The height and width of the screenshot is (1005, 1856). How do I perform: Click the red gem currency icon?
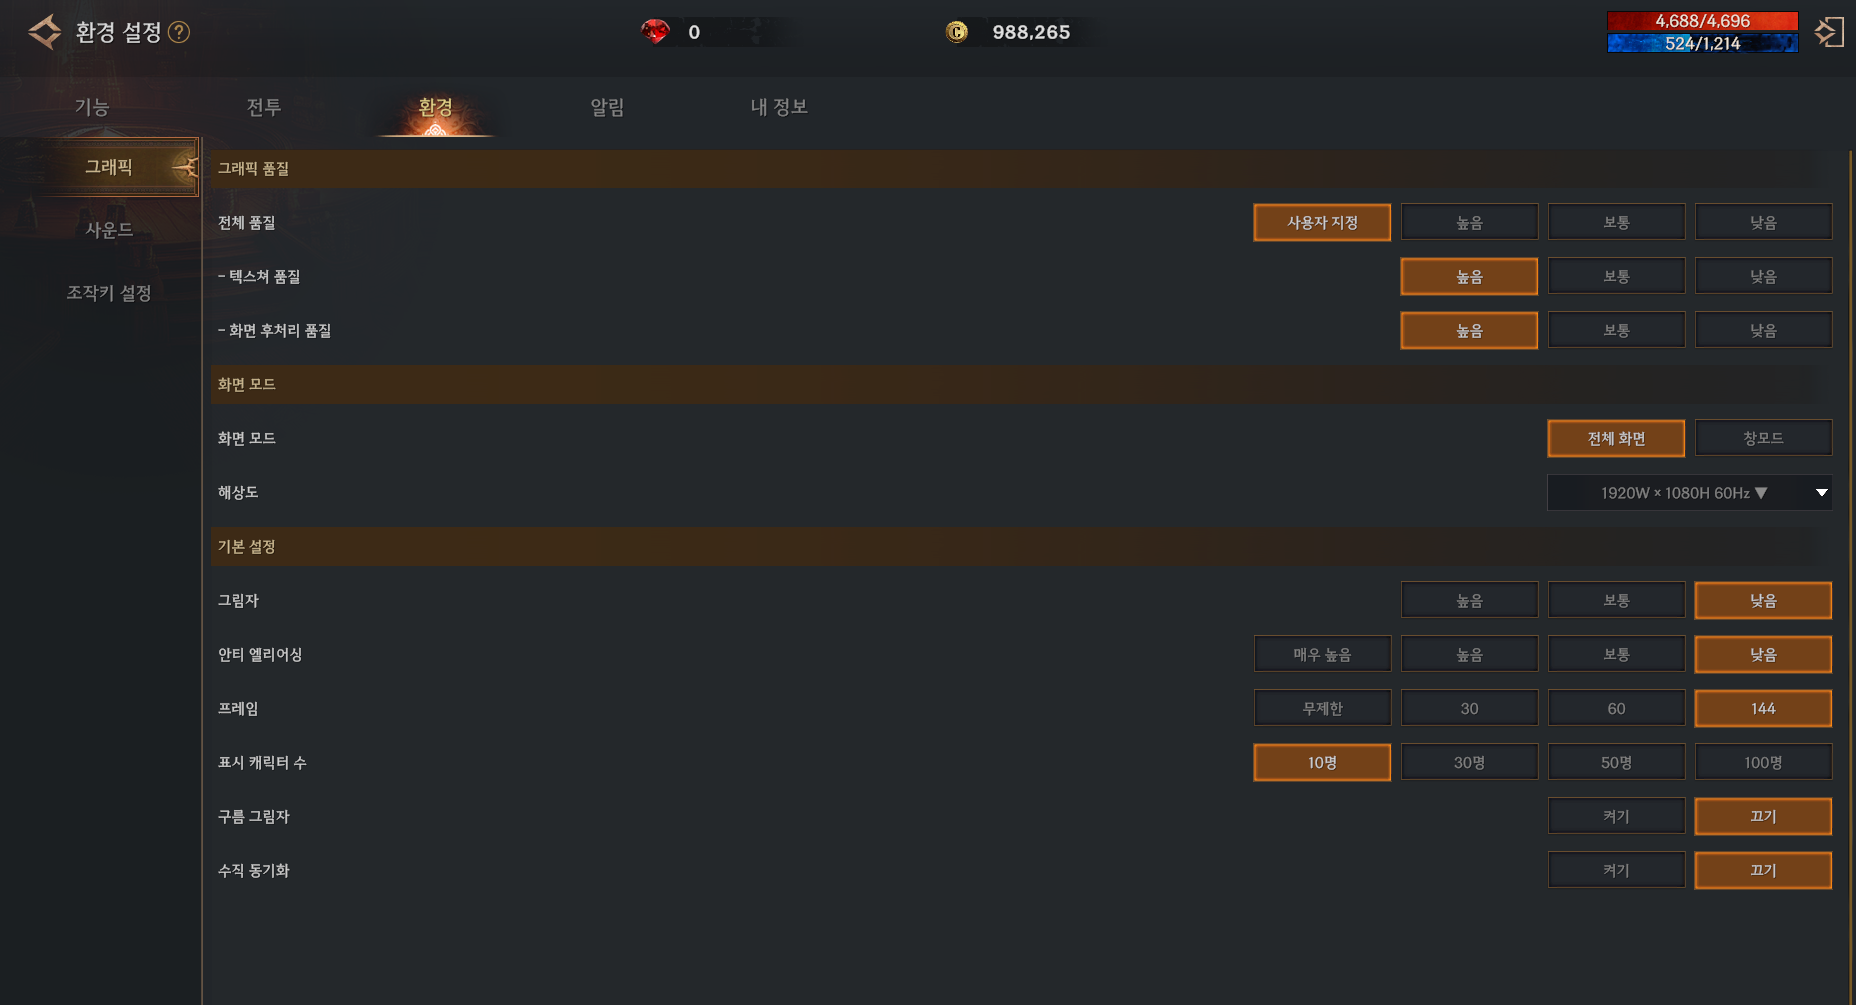pyautogui.click(x=655, y=32)
